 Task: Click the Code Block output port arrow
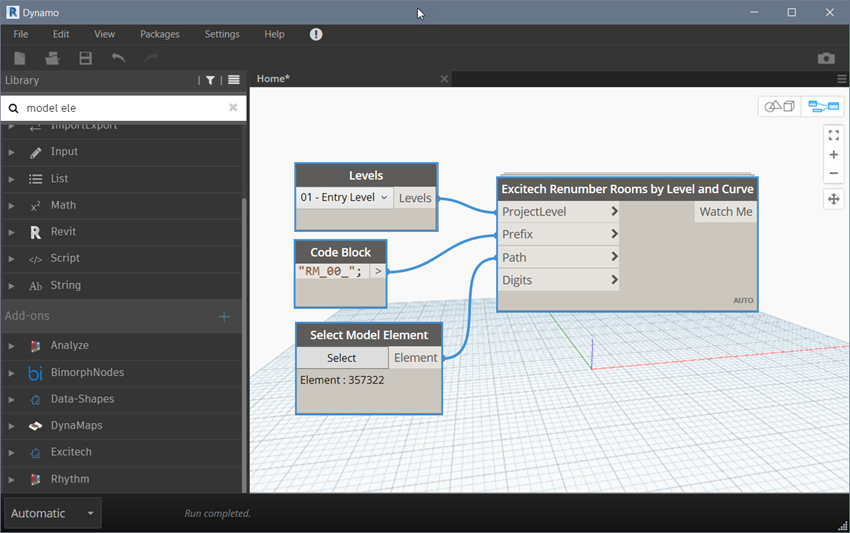point(378,271)
